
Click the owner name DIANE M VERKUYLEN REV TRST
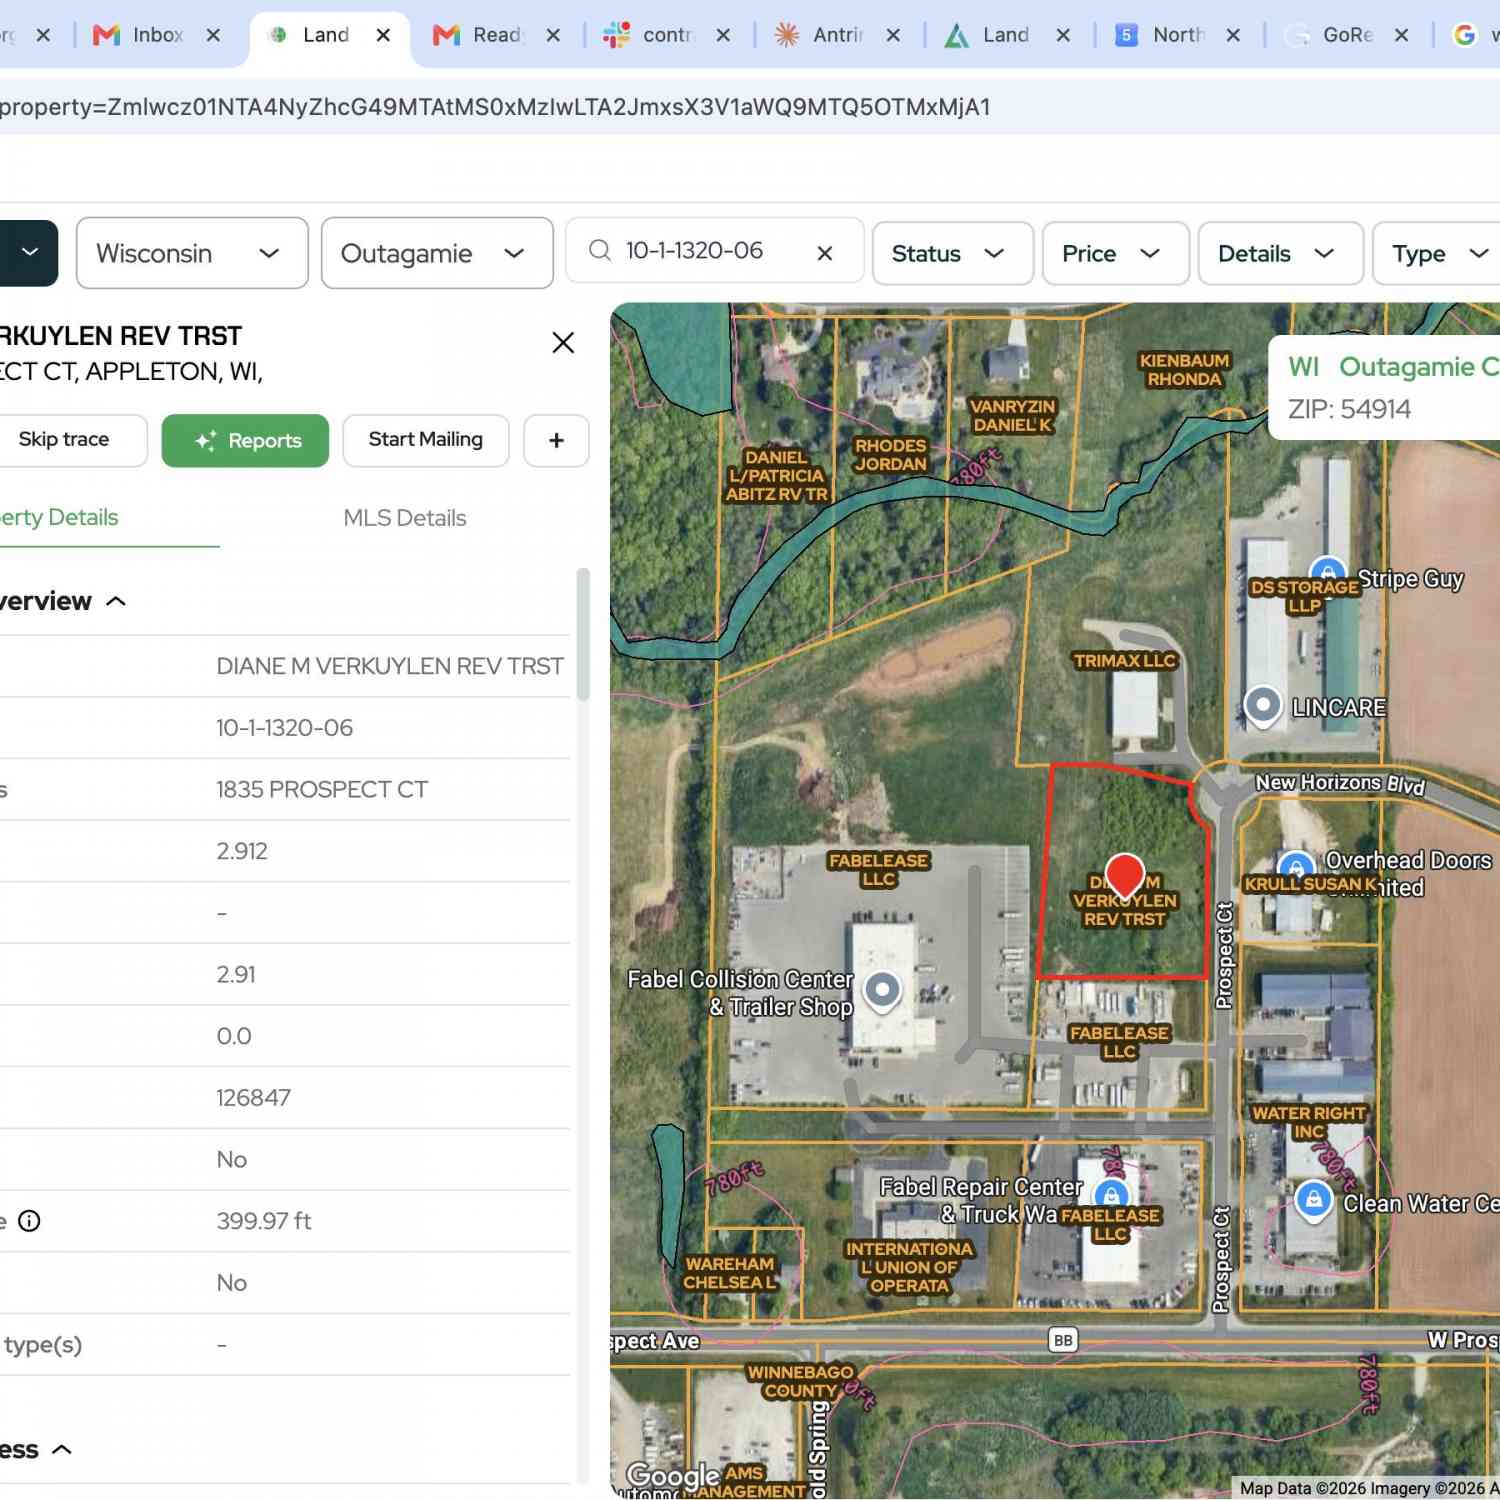click(390, 666)
